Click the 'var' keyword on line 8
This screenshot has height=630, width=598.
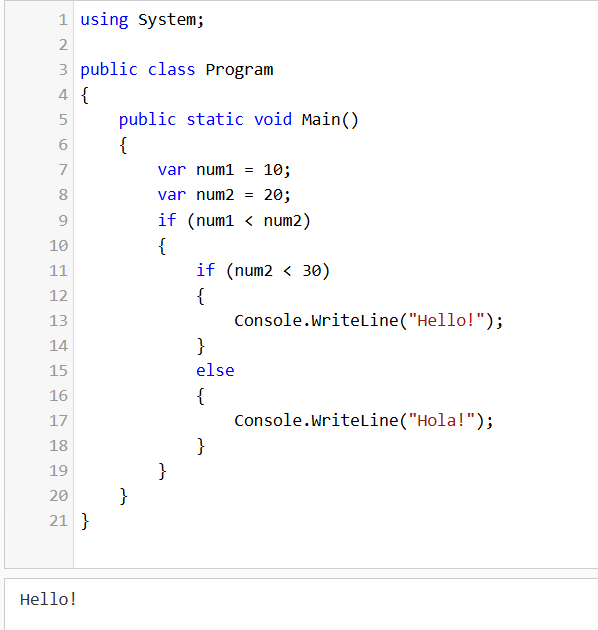click(x=172, y=195)
